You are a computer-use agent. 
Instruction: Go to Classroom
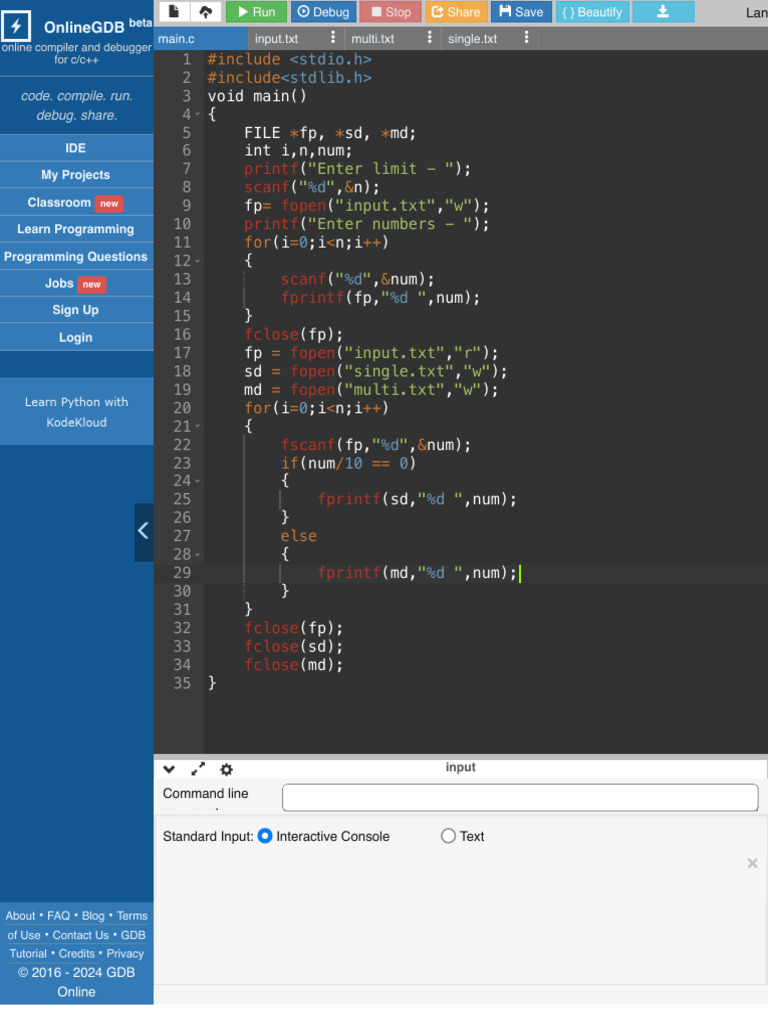click(76, 202)
